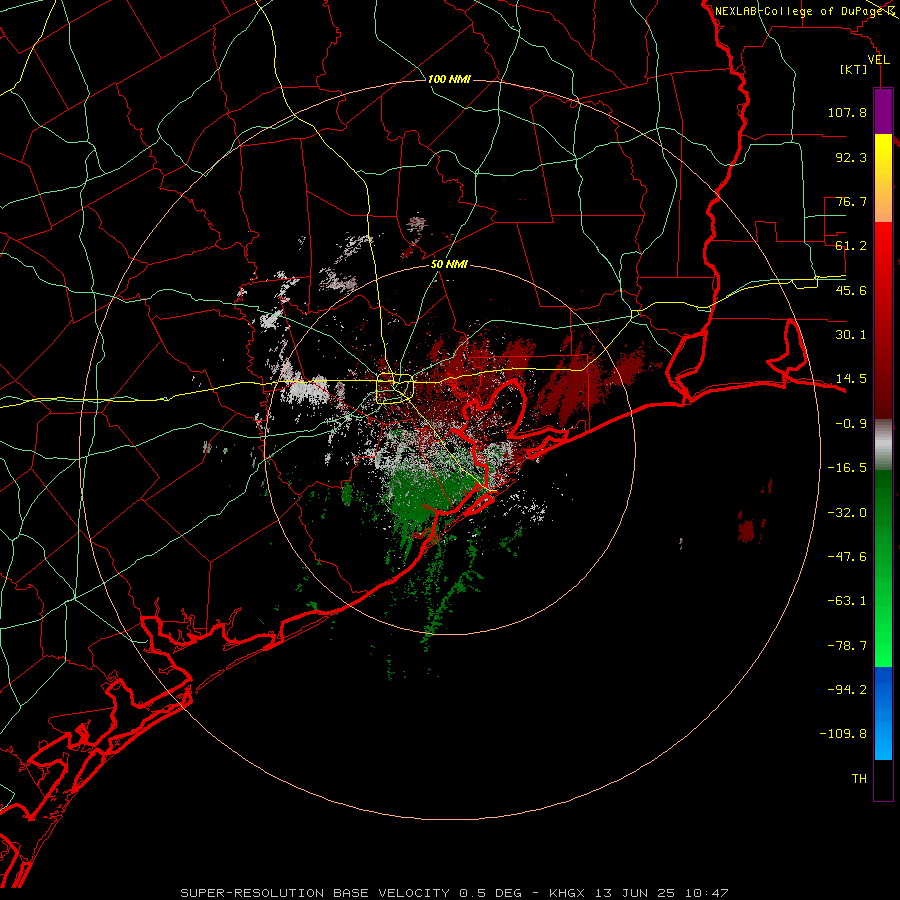900x900 pixels.
Task: Select the 30.1 velocity scale value
Action: pyautogui.click(x=851, y=335)
